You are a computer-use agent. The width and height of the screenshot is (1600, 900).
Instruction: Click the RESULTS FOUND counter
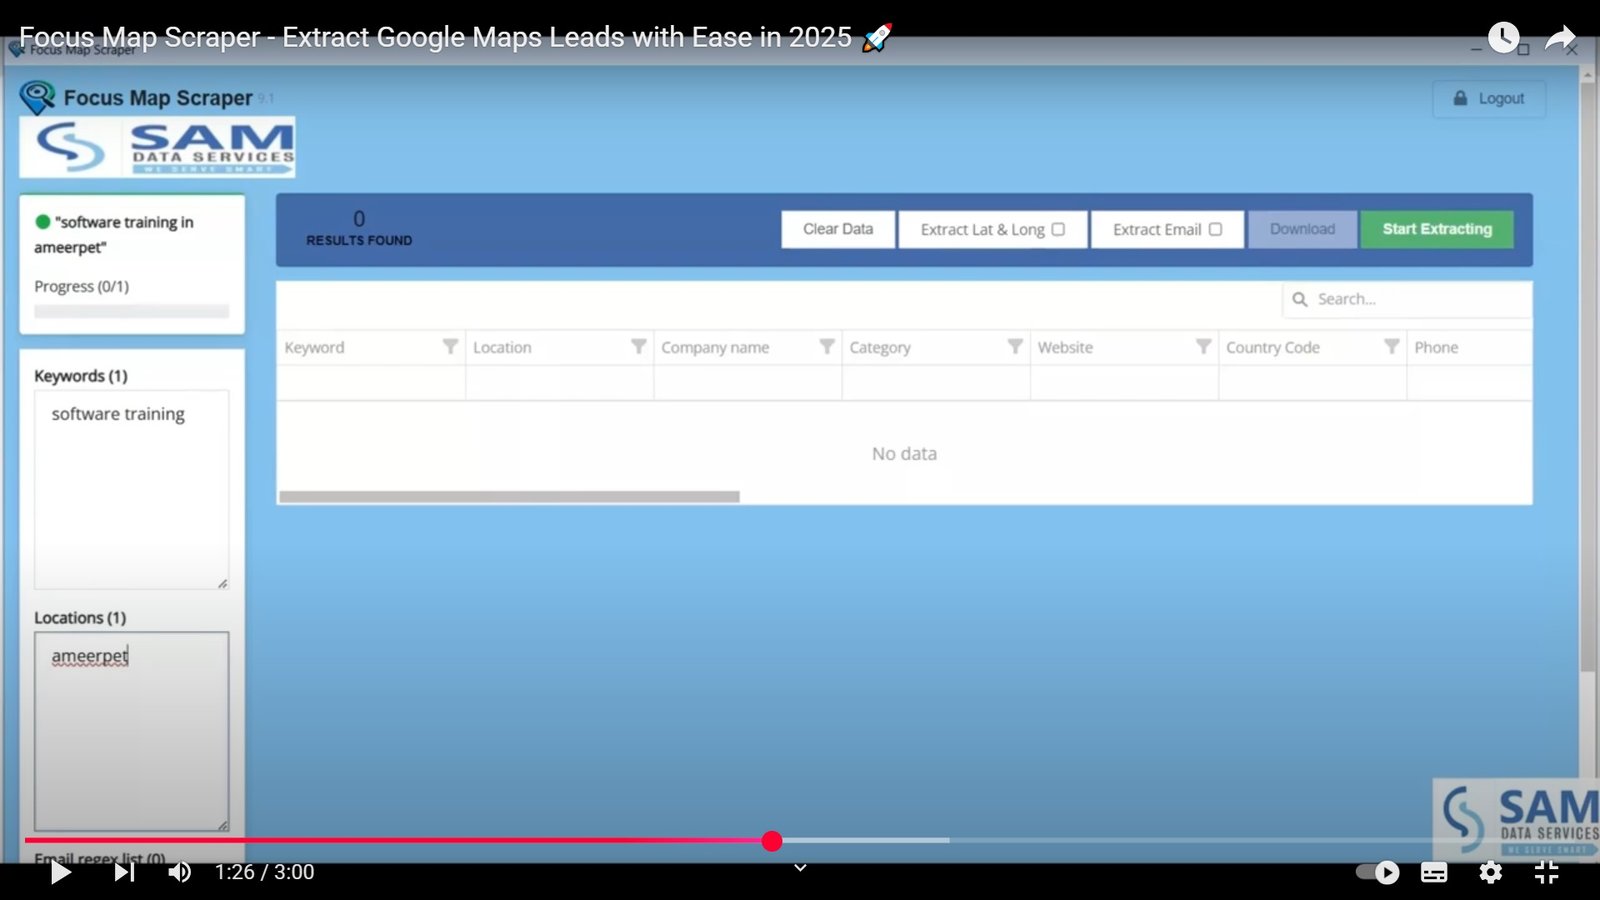pos(359,229)
